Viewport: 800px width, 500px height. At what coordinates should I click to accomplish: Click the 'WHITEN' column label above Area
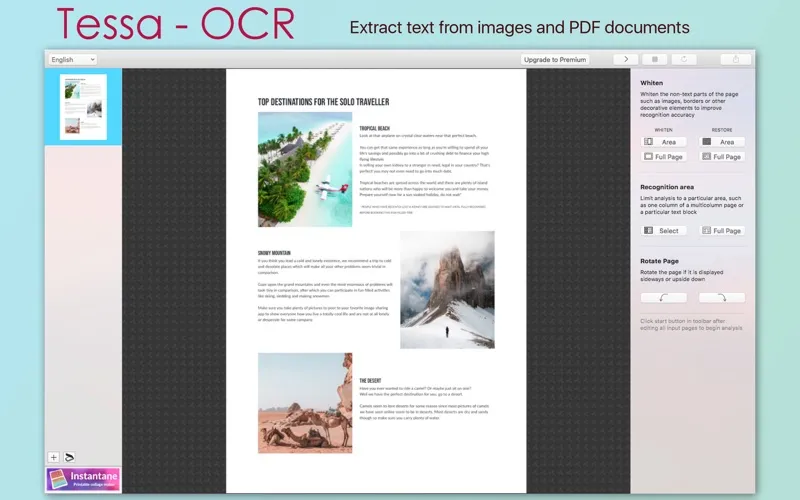point(663,130)
